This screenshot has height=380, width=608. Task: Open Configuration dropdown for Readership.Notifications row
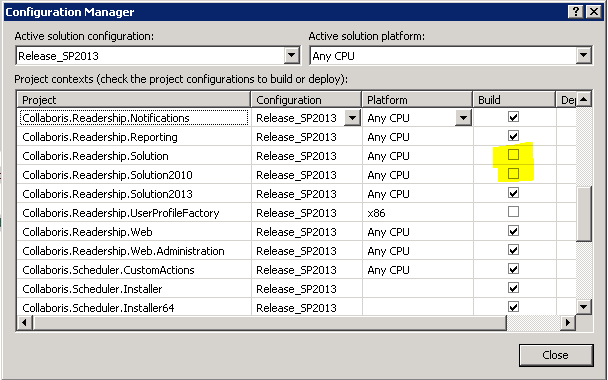[x=352, y=117]
